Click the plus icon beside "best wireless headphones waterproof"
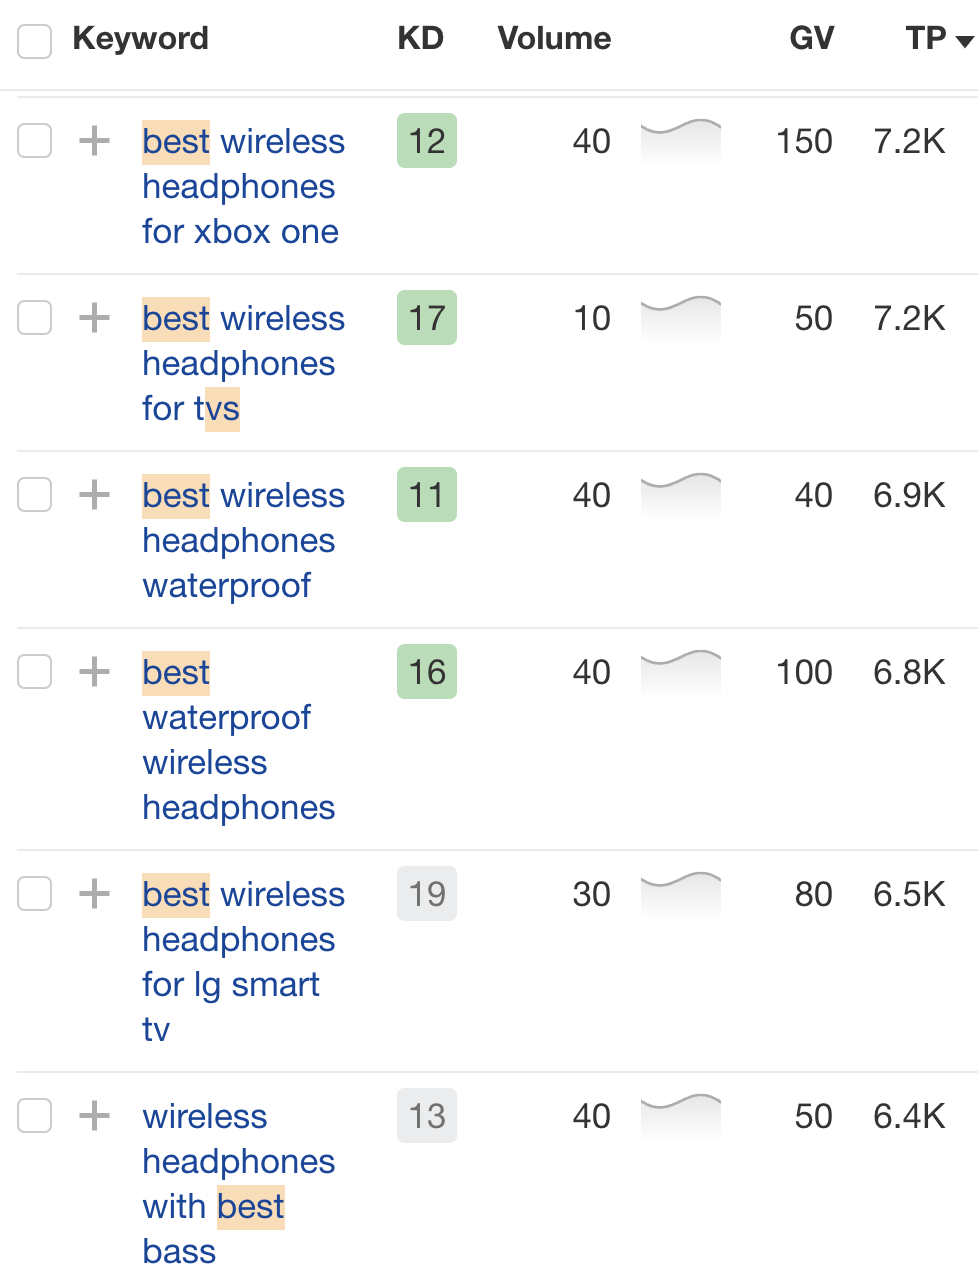Screen dimensions: 978x1288 click(x=93, y=494)
